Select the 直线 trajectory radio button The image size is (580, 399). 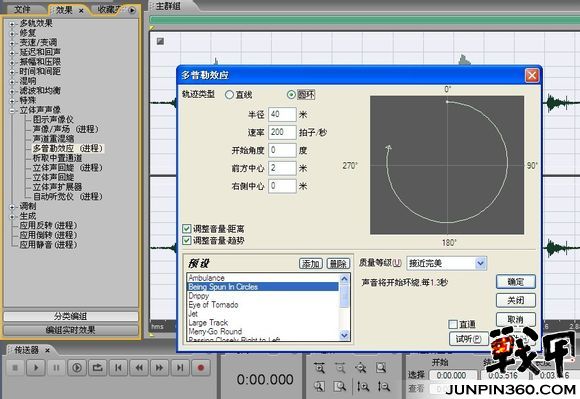[x=229, y=95]
